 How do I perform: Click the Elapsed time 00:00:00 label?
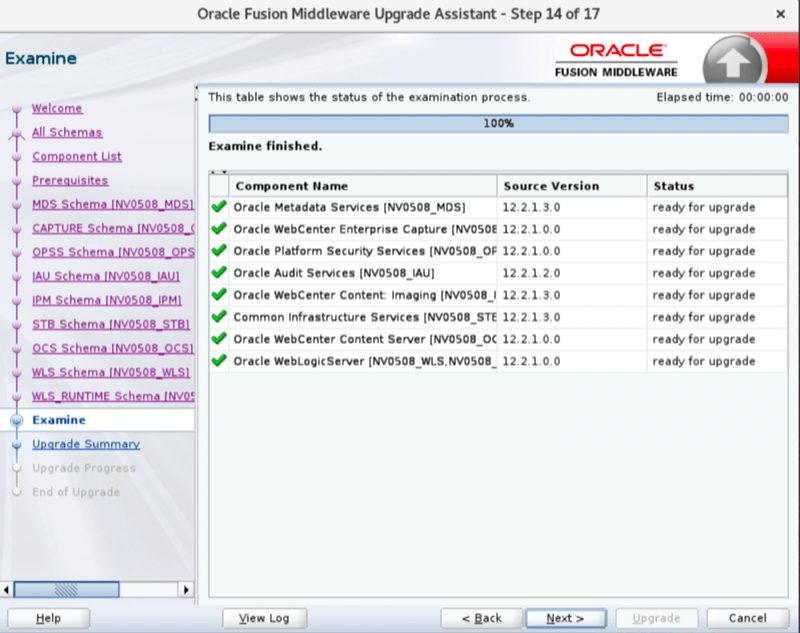[x=722, y=97]
